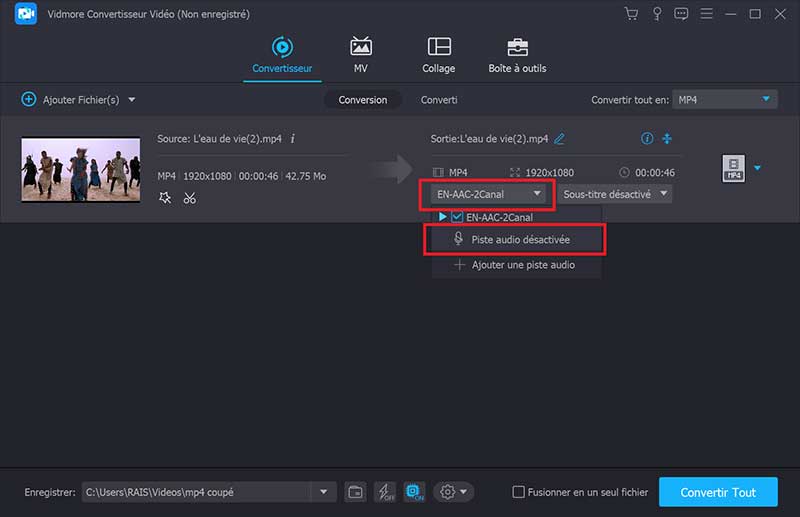This screenshot has width=800, height=517.
Task: Select the Converti sub-tab
Action: [x=439, y=100]
